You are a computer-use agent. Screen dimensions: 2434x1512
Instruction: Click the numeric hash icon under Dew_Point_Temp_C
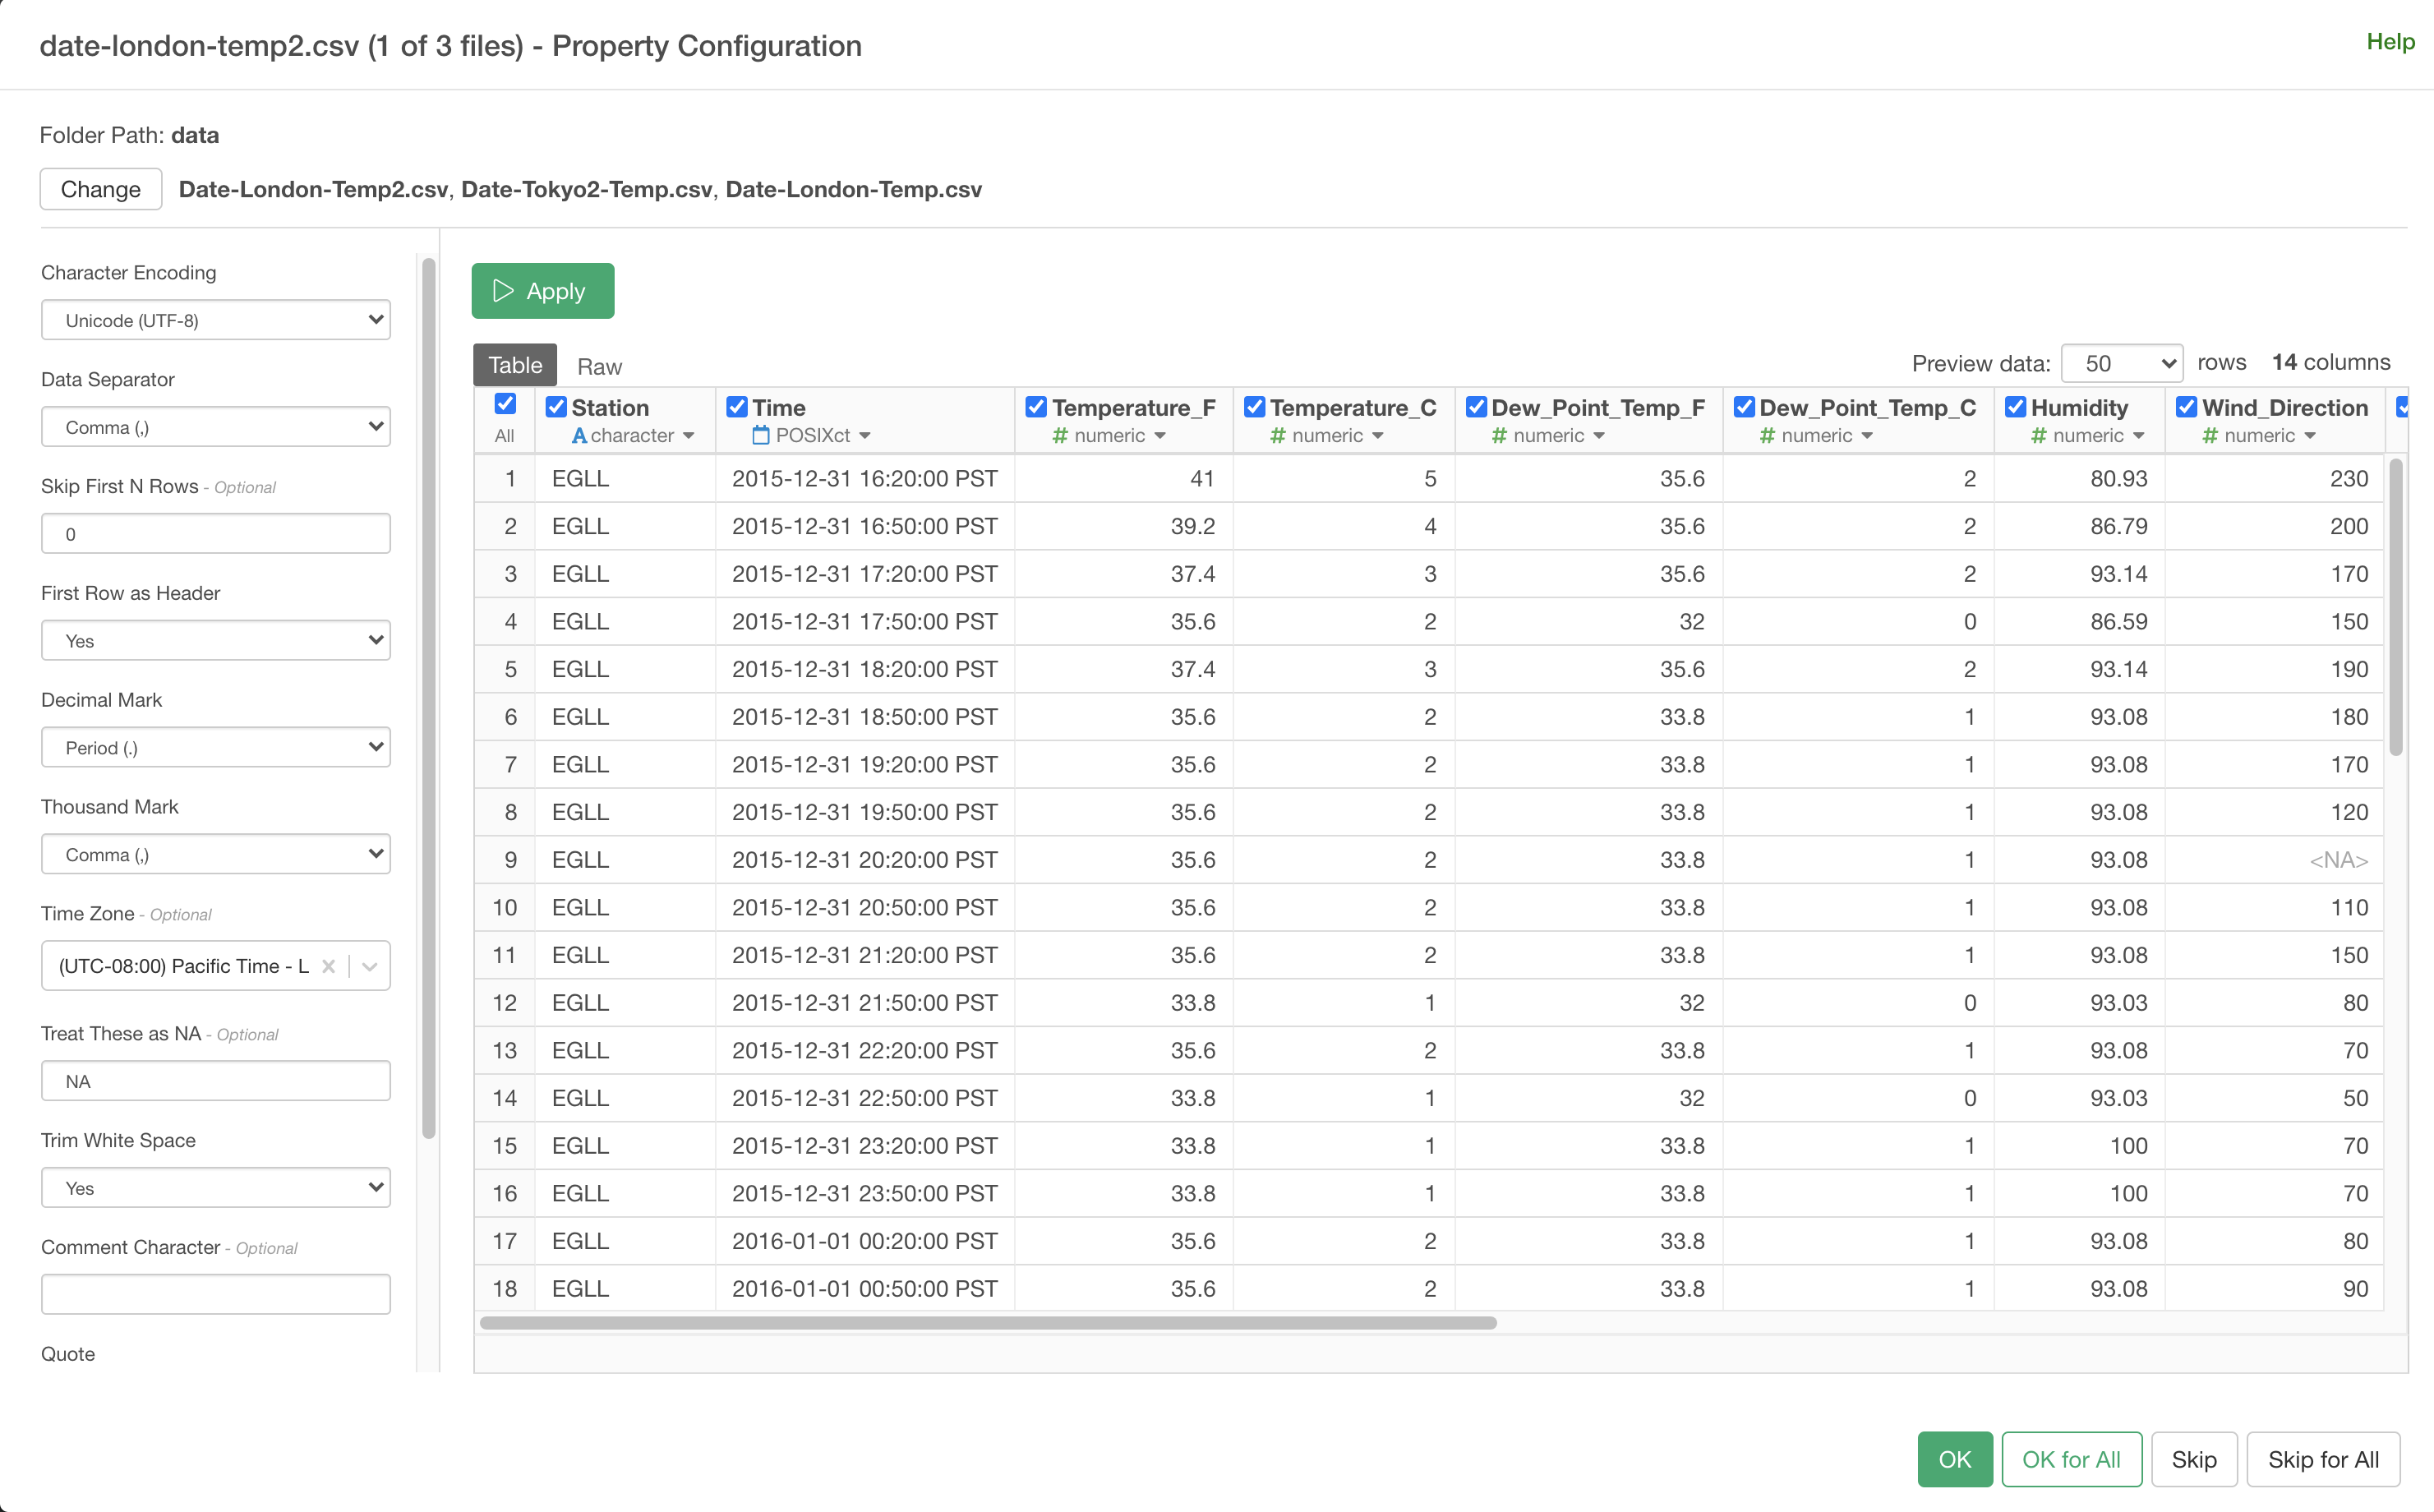(x=1767, y=435)
